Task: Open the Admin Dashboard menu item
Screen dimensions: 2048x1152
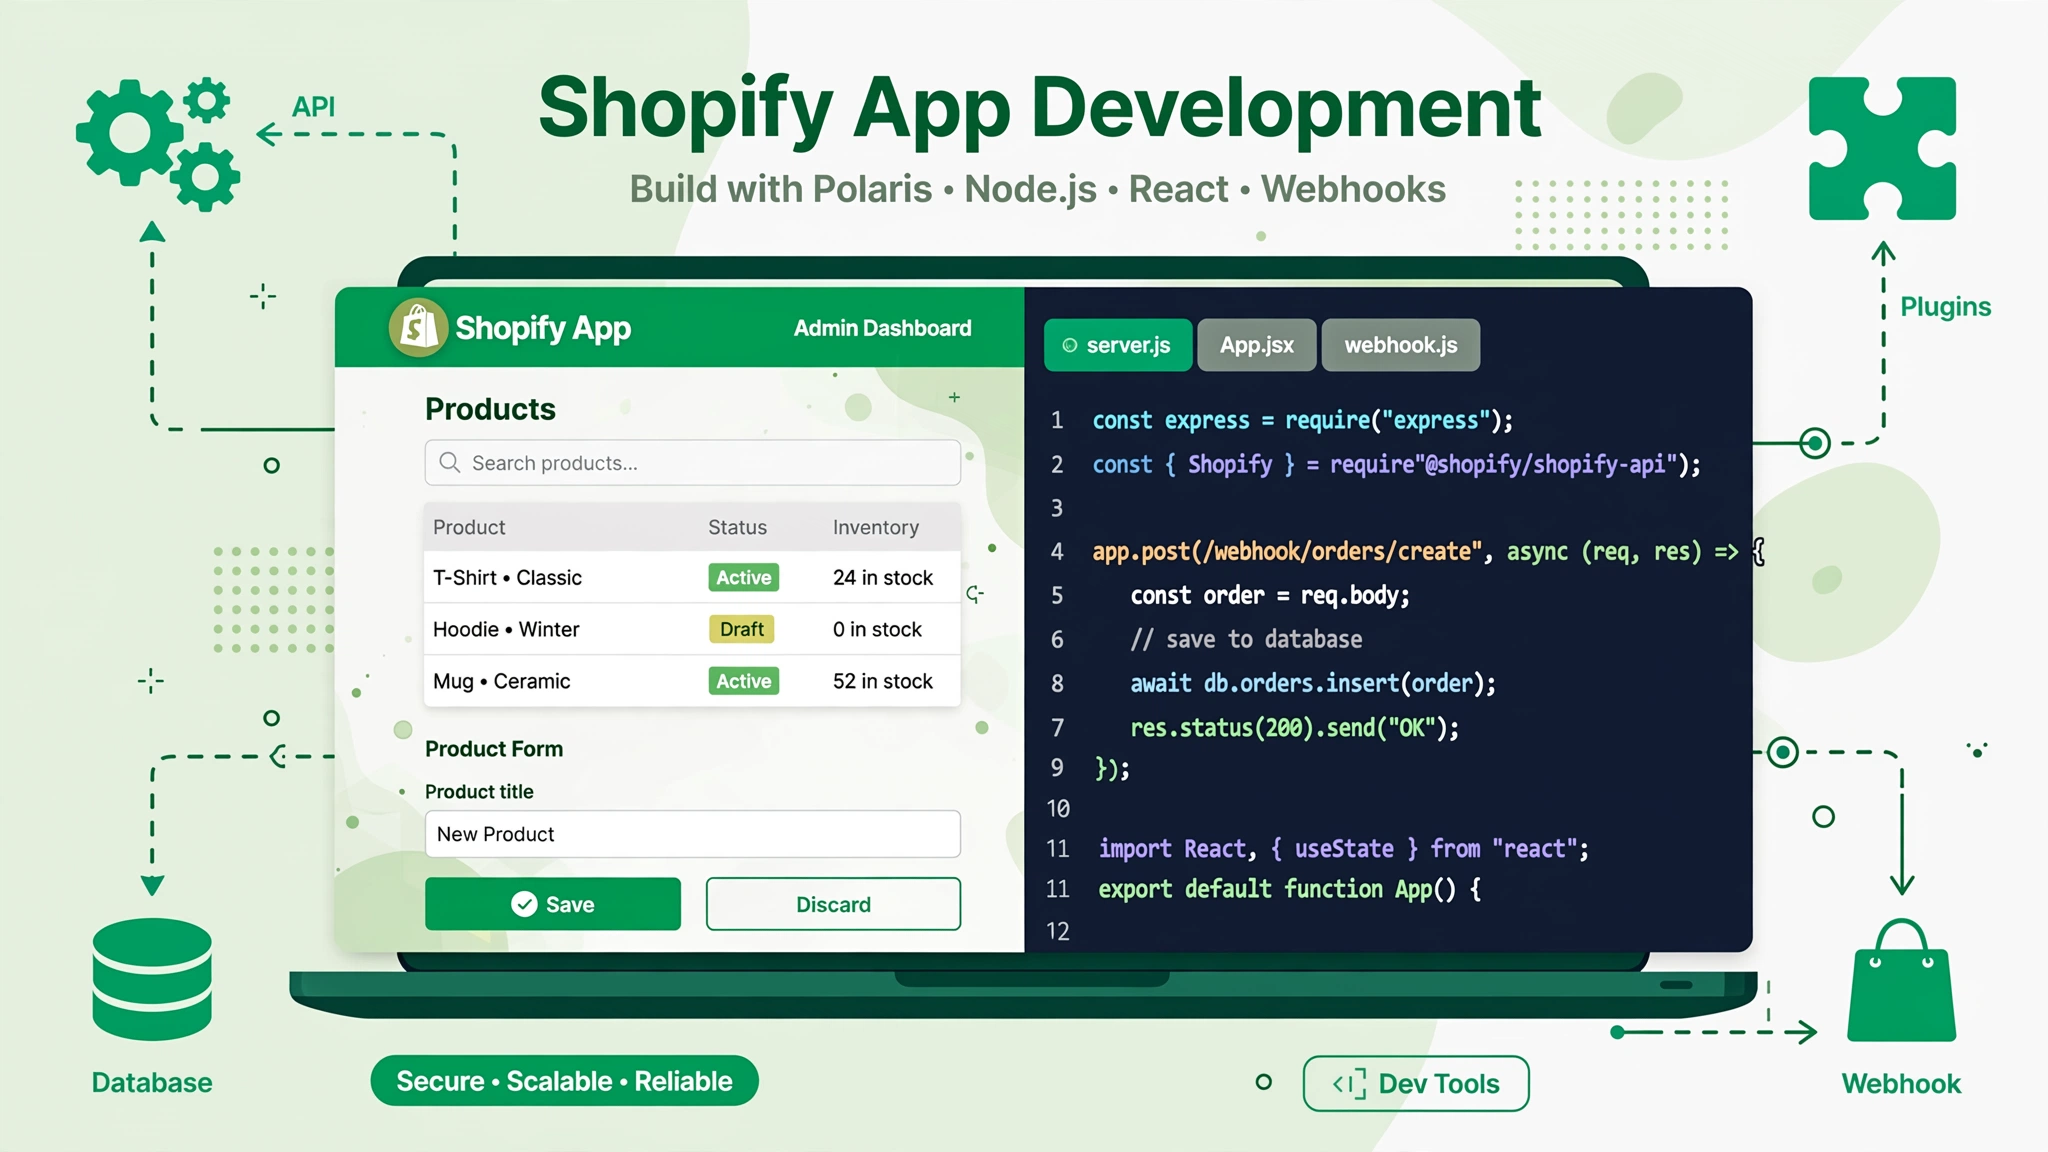Action: point(882,328)
